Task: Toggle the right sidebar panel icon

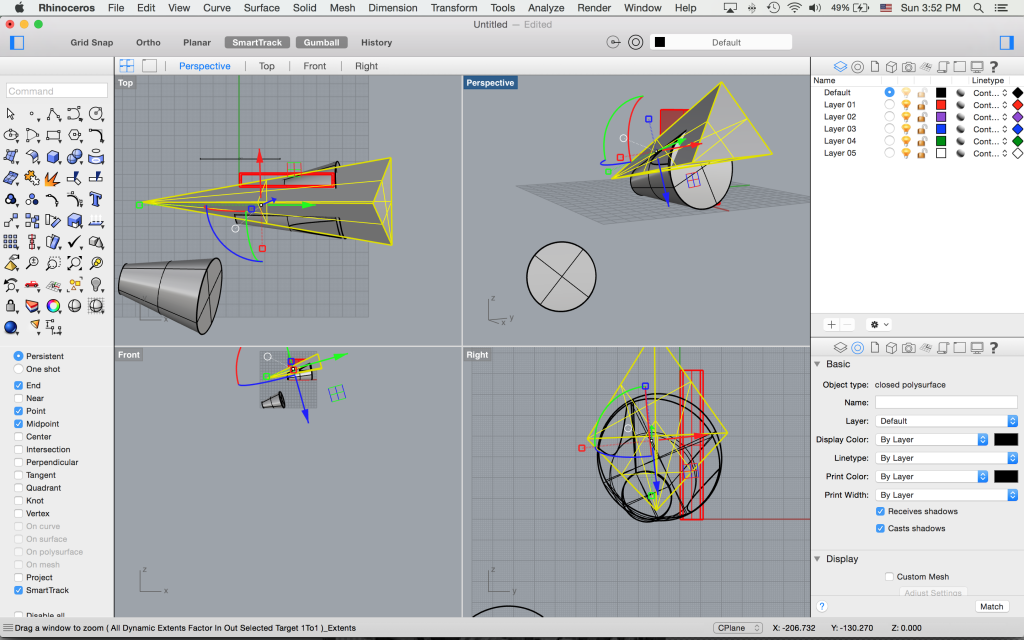Action: point(1006,42)
